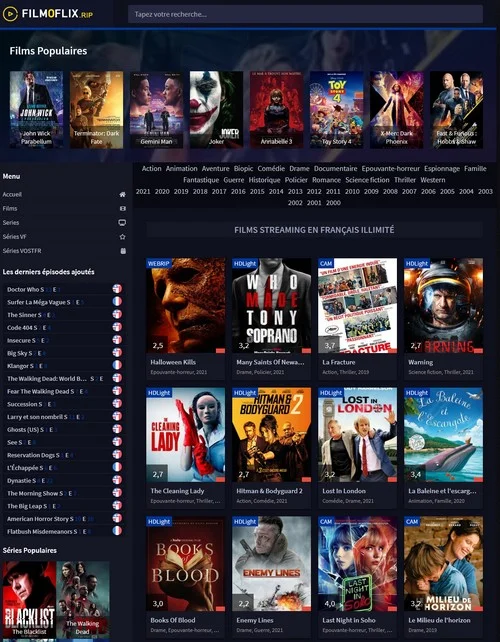The width and height of the screenshot is (500, 642).
Task: Click the French flag beside L'Échappée
Action: [x=117, y=467]
